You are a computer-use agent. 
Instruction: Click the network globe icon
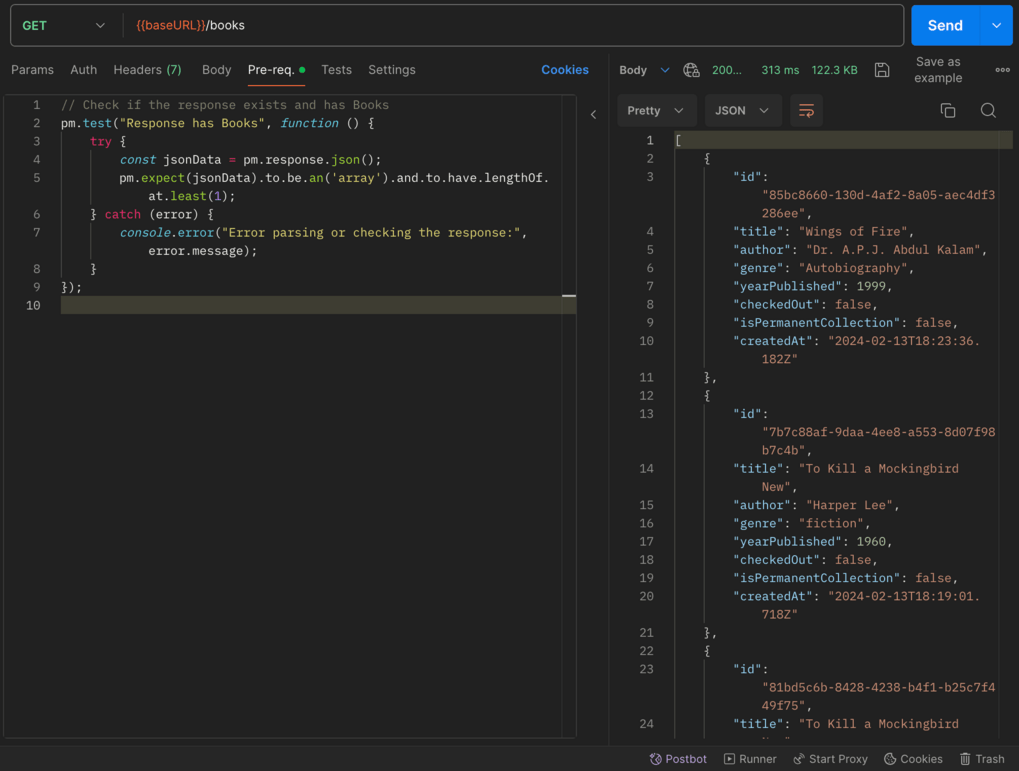click(x=691, y=70)
